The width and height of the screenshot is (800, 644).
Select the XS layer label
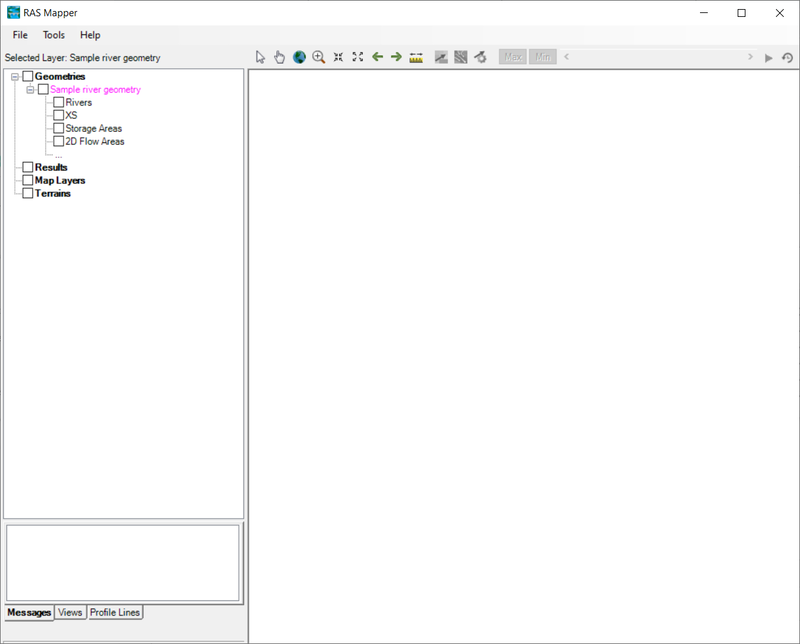click(x=71, y=115)
